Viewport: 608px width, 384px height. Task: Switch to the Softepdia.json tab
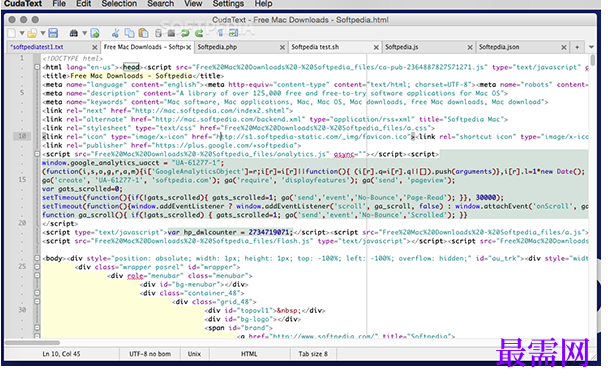(x=523, y=47)
